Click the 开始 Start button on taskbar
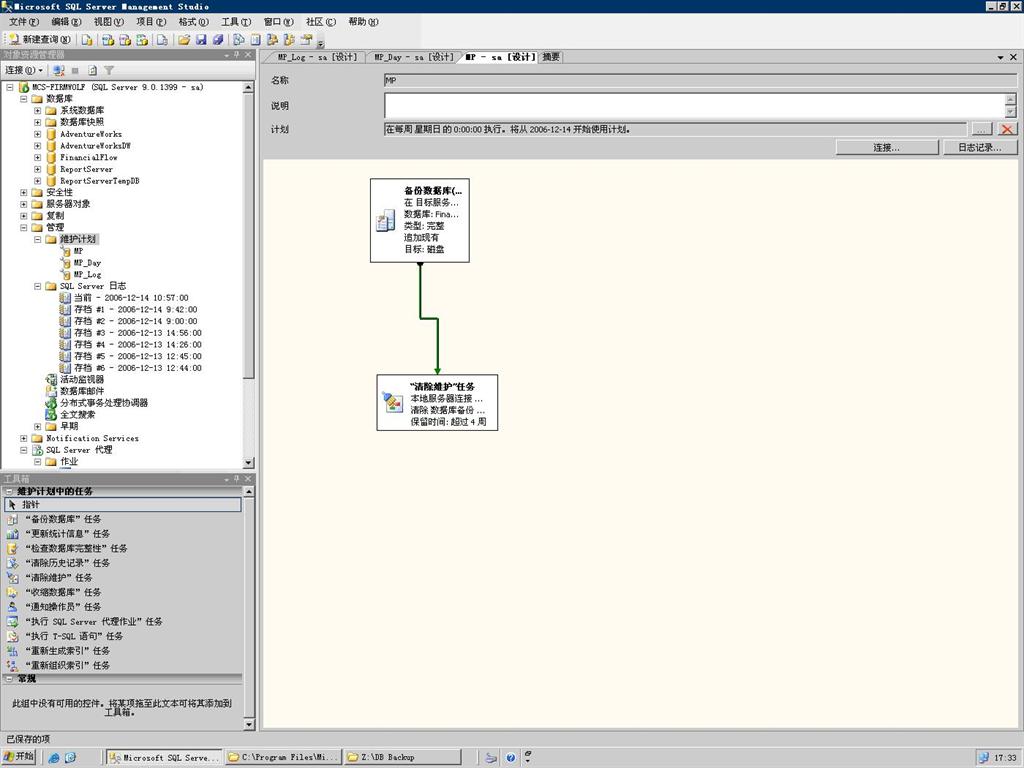 pyautogui.click(x=19, y=756)
